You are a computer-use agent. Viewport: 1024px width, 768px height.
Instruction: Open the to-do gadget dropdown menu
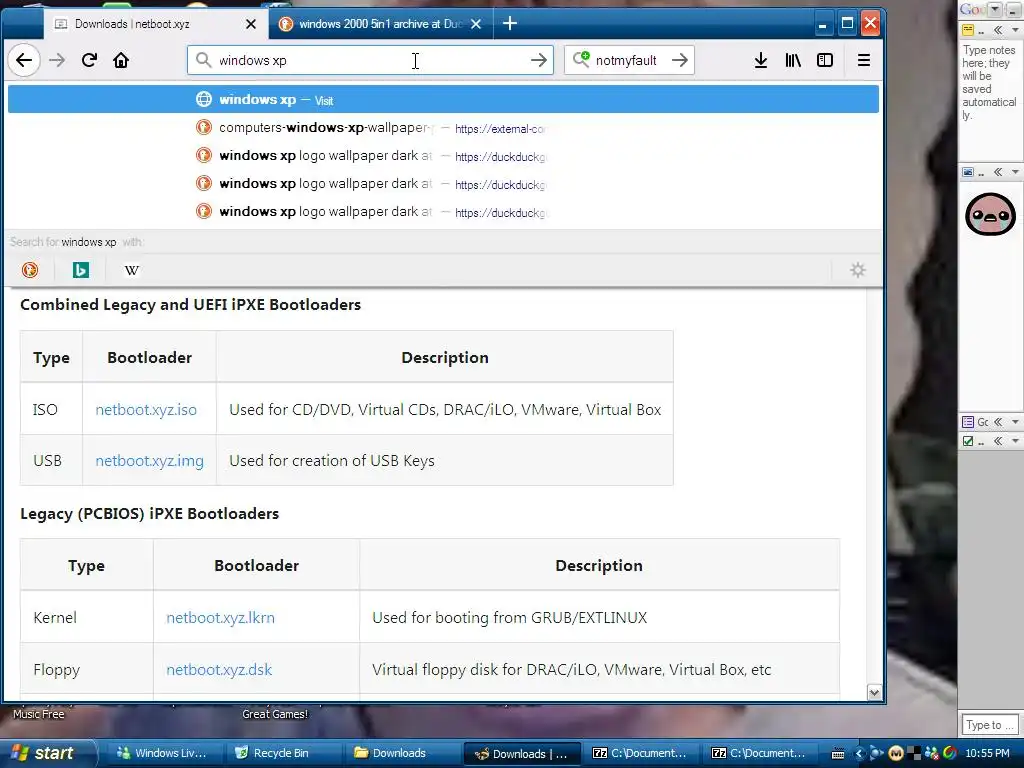click(1015, 441)
